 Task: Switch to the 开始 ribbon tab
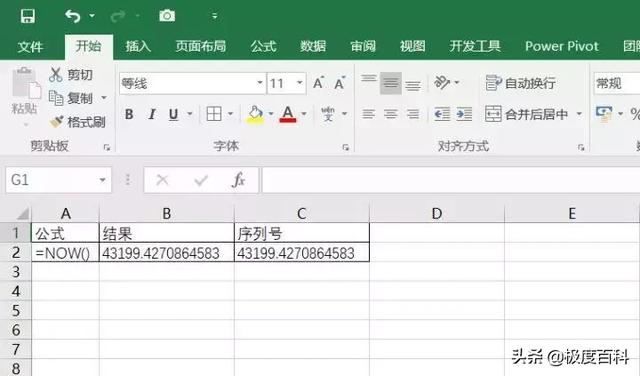(89, 46)
